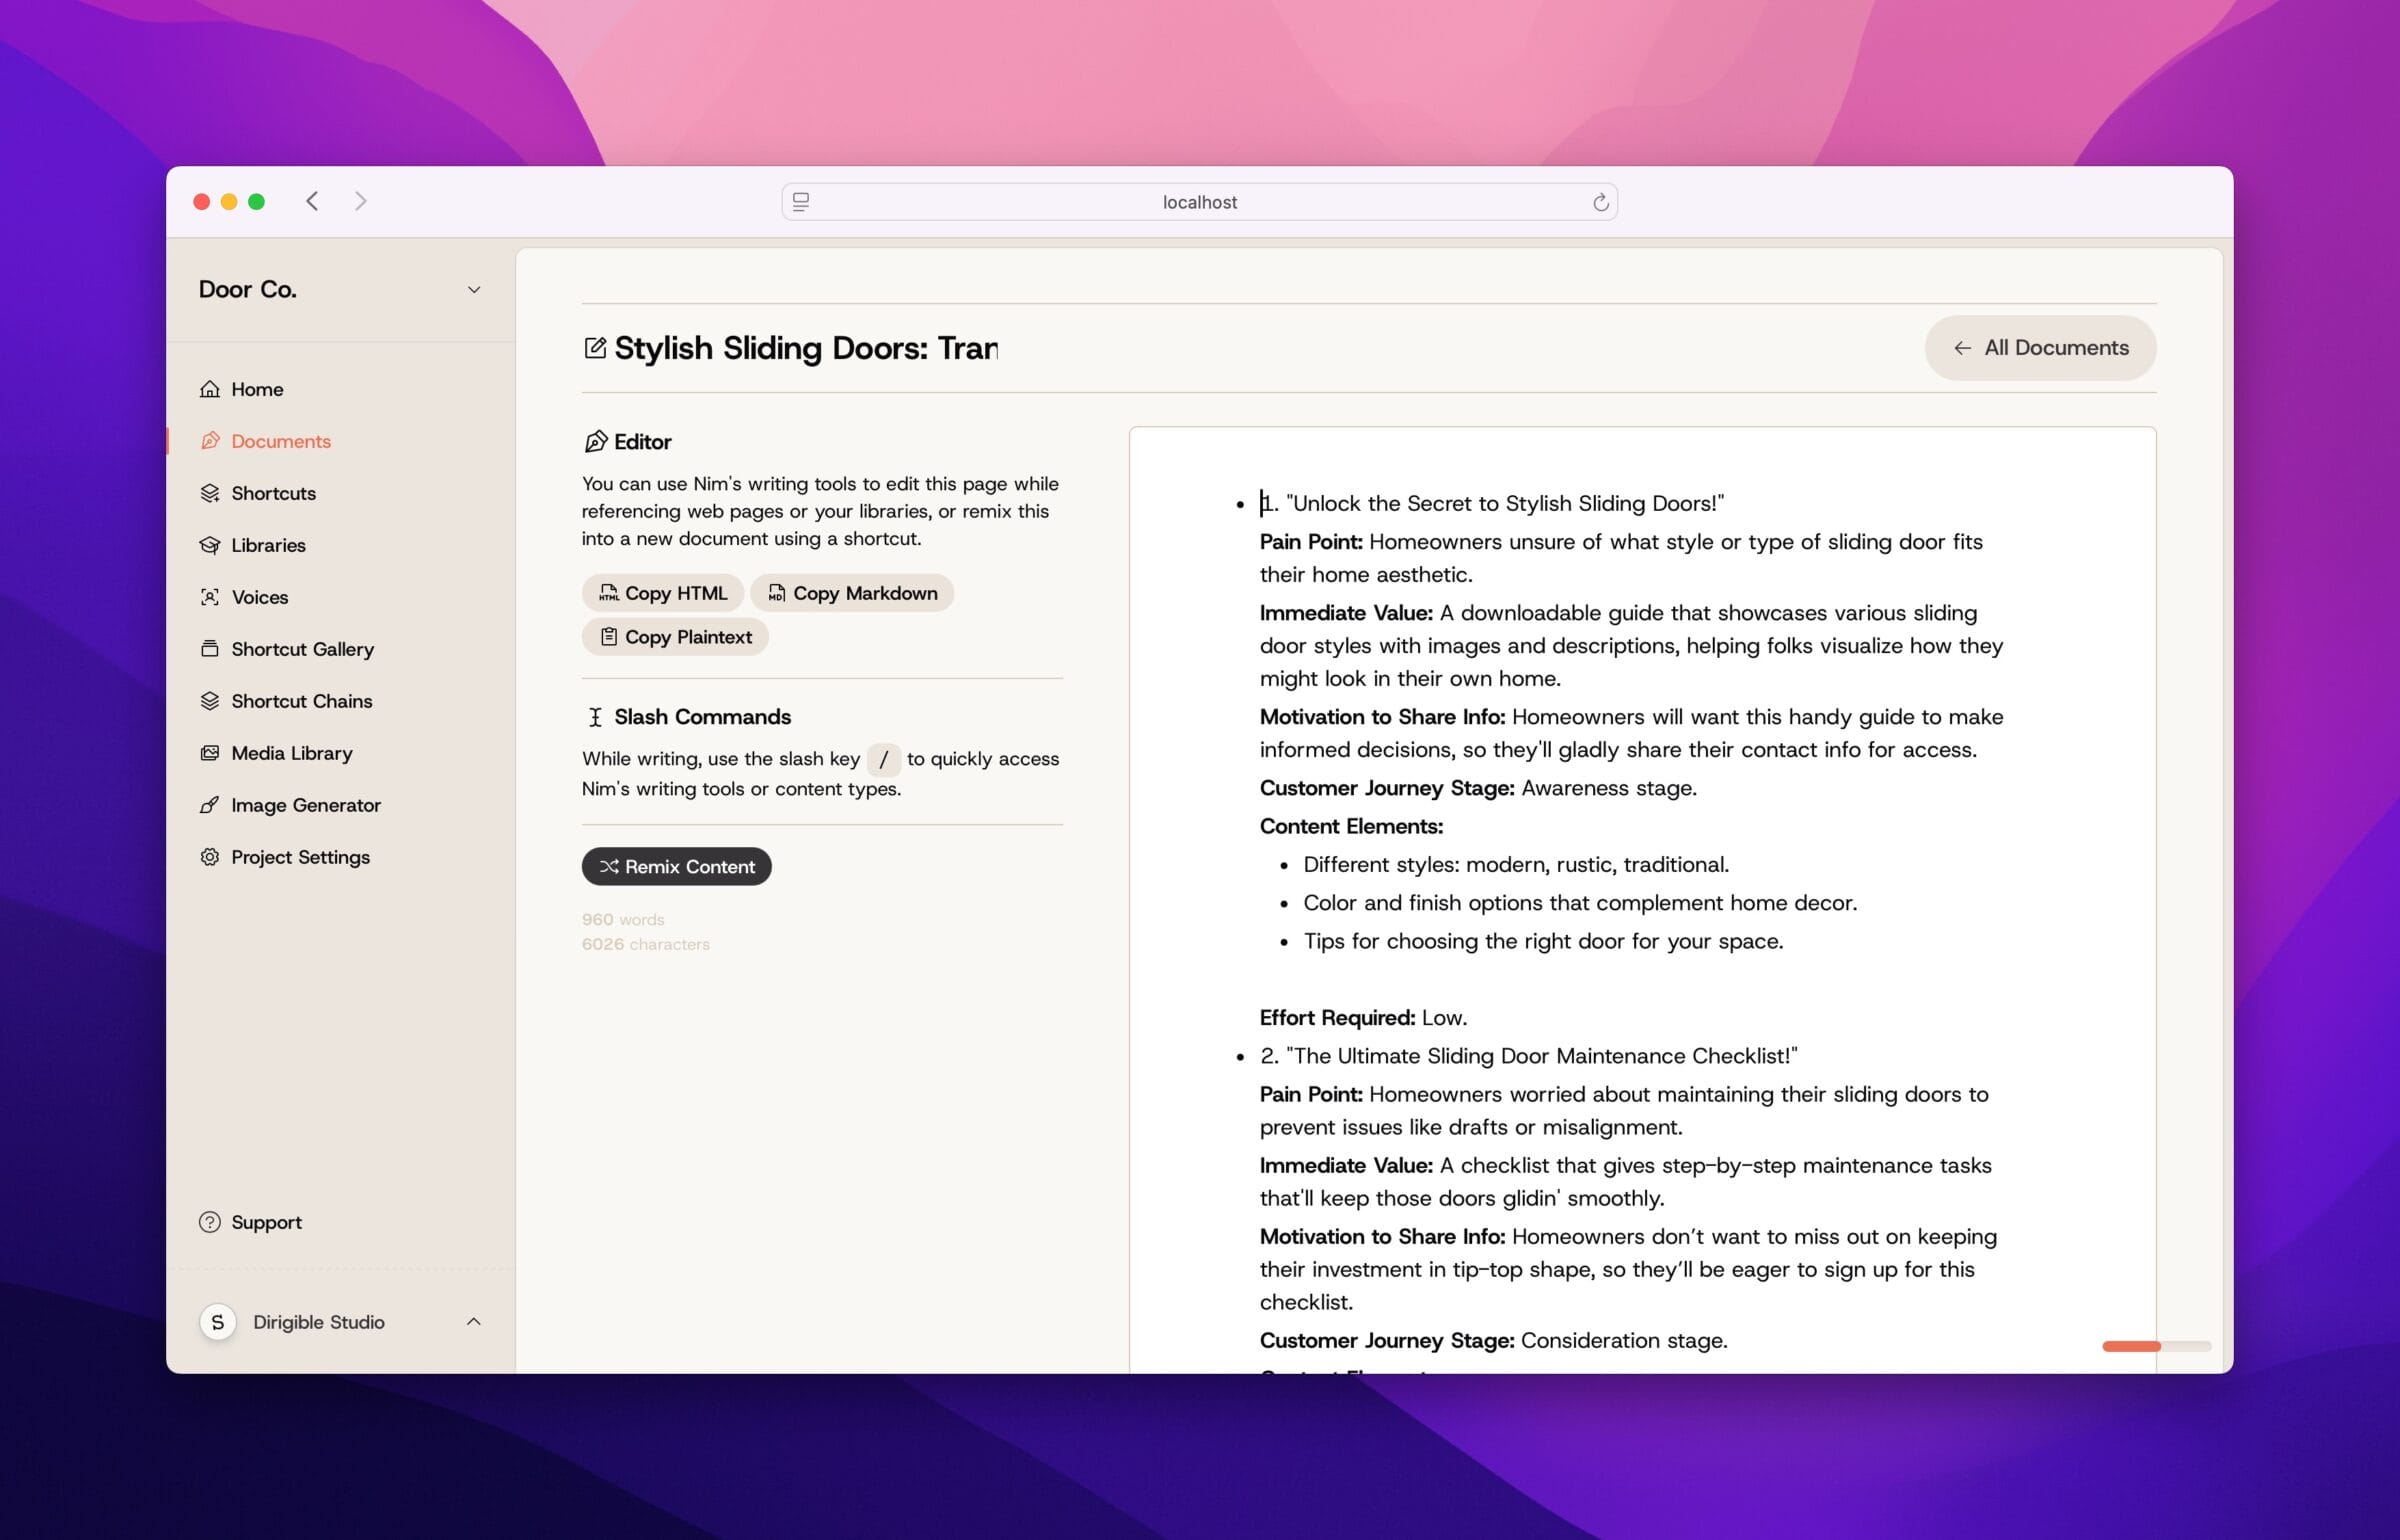The image size is (2400, 1540).
Task: Click Copy HTML button
Action: click(661, 592)
